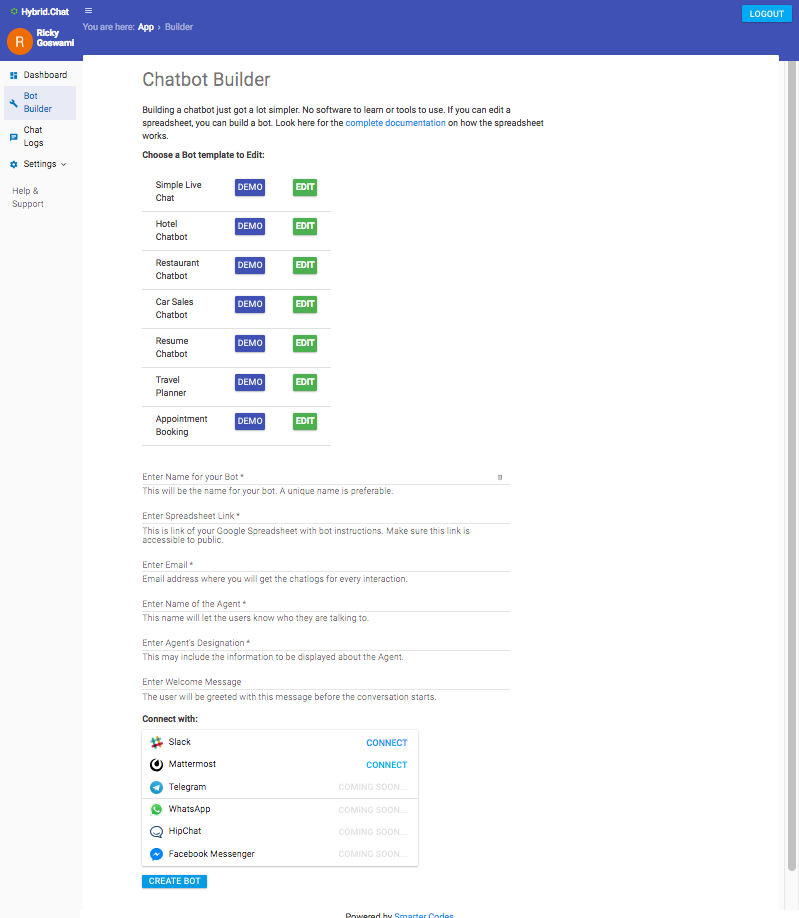
Task: Edit the Resume Chatbot template
Action: point(305,343)
